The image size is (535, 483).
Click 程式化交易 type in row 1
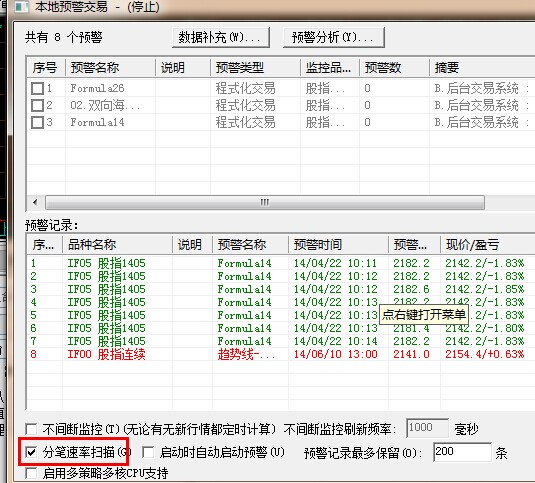pyautogui.click(x=245, y=89)
